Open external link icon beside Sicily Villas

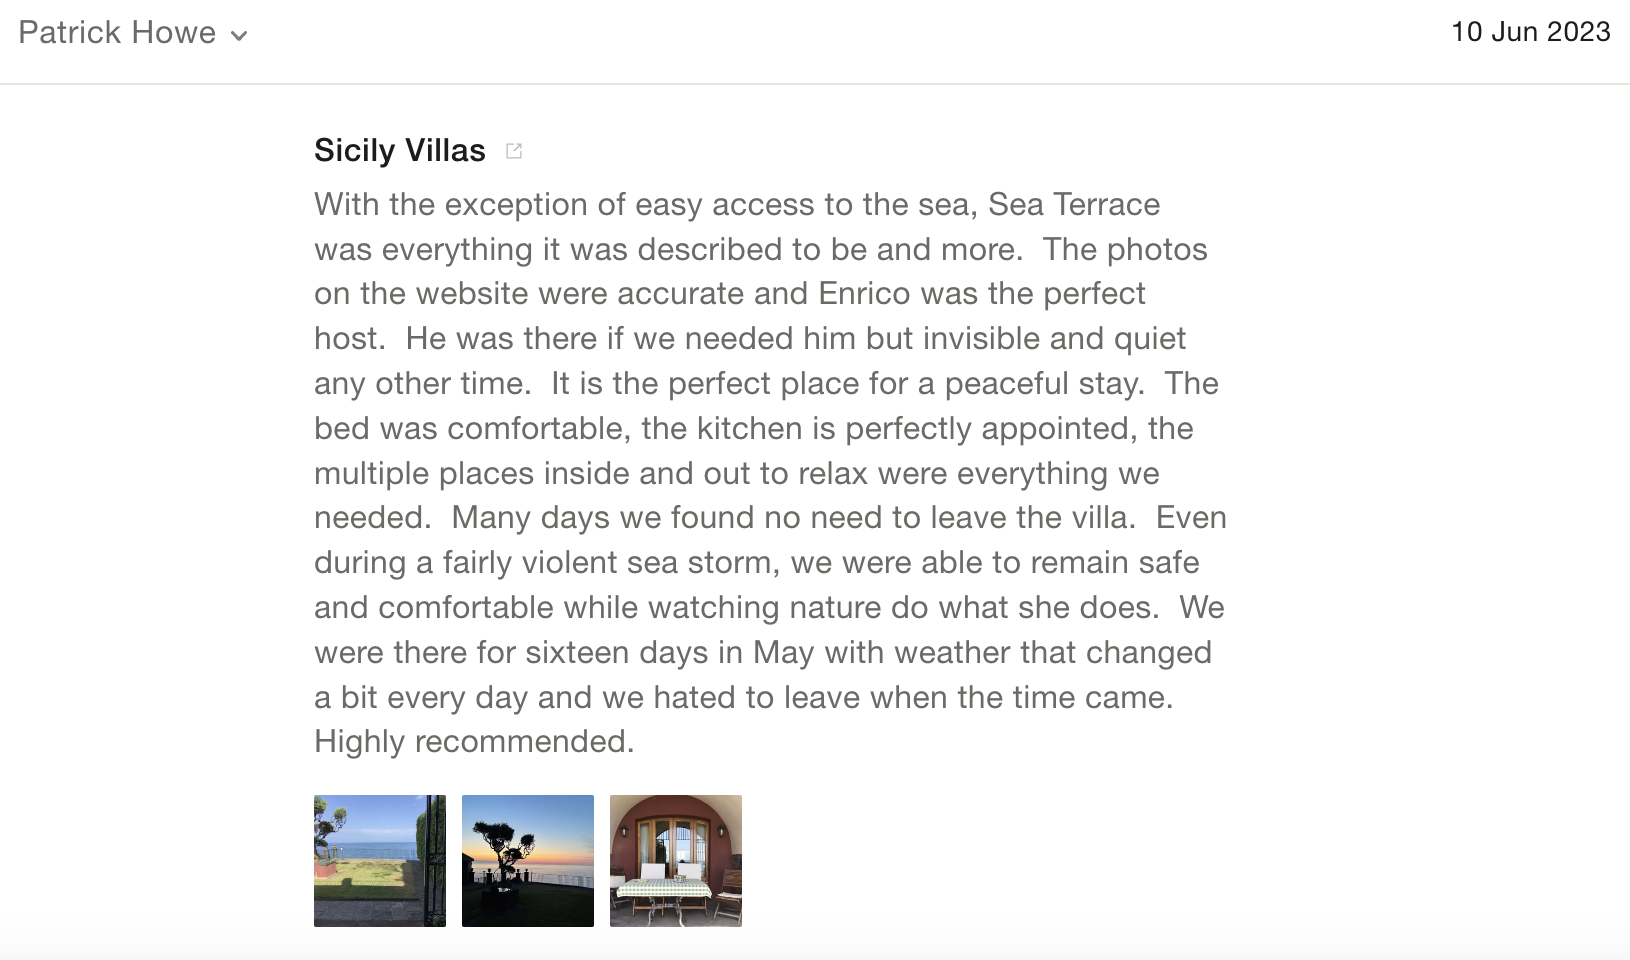pyautogui.click(x=514, y=151)
